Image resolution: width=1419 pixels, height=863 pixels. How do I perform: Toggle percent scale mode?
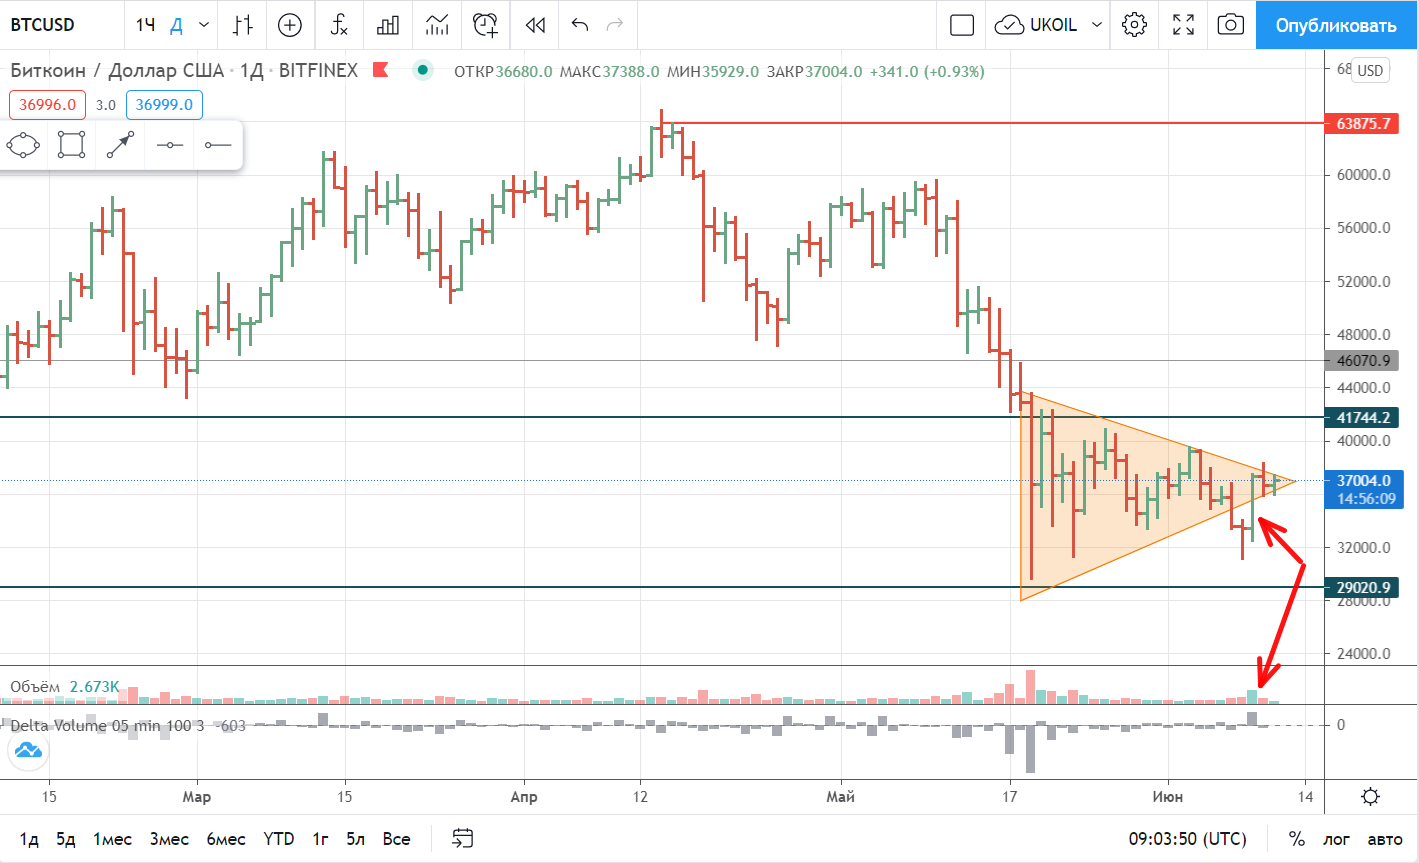click(x=1297, y=839)
